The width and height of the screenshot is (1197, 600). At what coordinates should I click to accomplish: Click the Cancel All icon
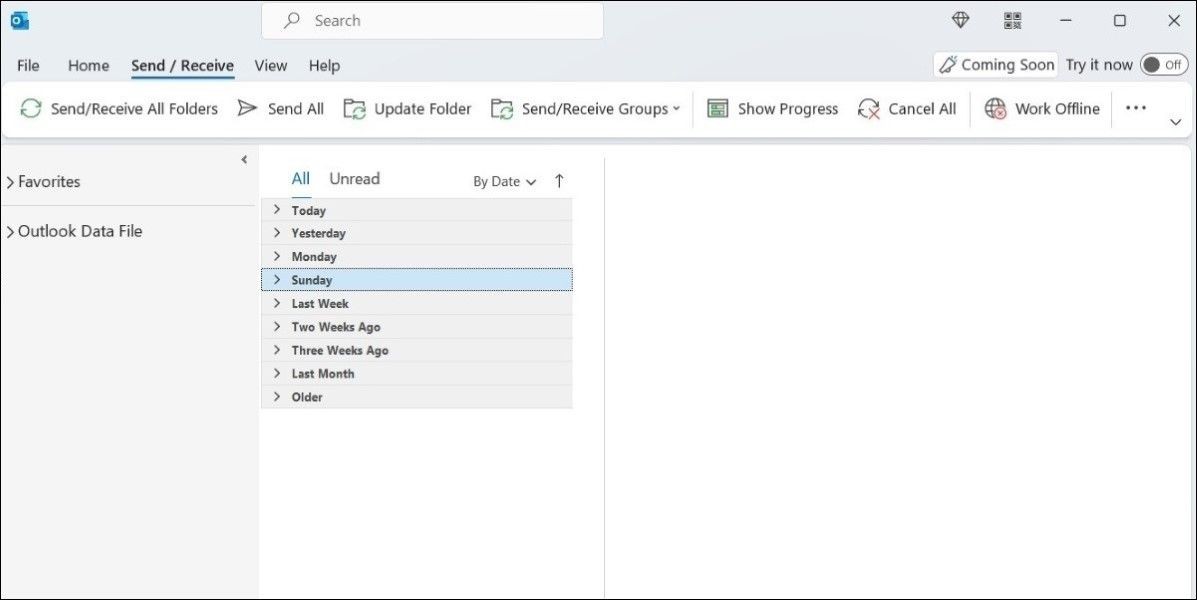[869, 109]
